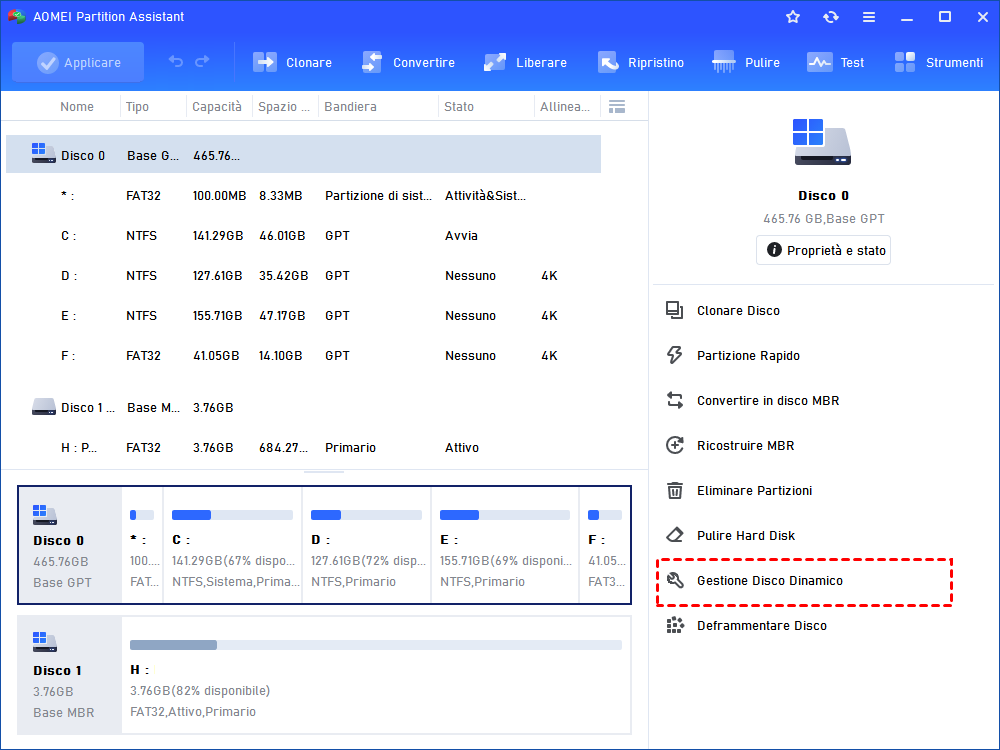This screenshot has width=1000, height=750.
Task: Click Clonare Disco in side panel
Action: [x=738, y=311]
